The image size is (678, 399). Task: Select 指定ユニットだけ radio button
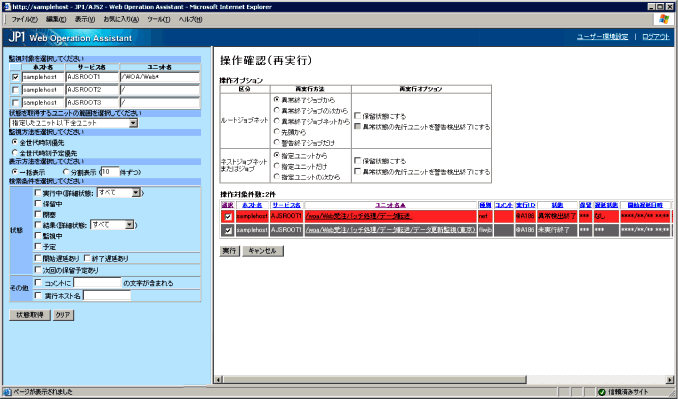pyautogui.click(x=277, y=166)
